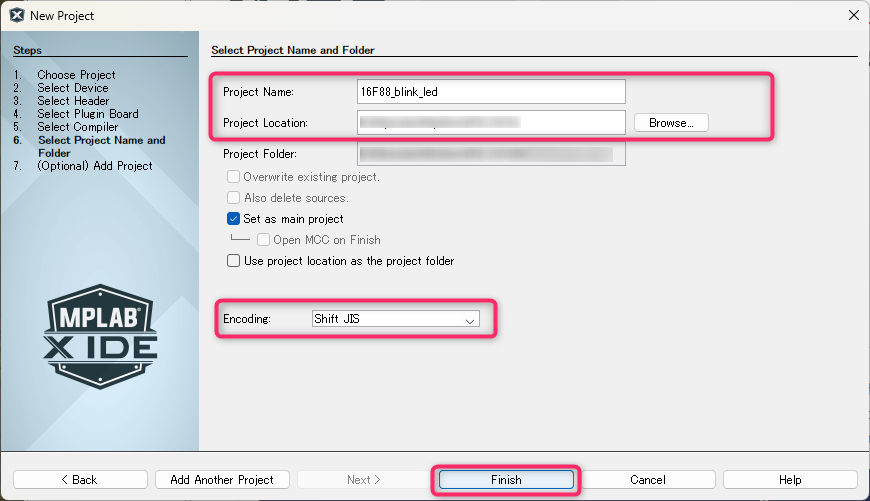Close the New Project dialog
The width and height of the screenshot is (870, 501).
(x=853, y=16)
